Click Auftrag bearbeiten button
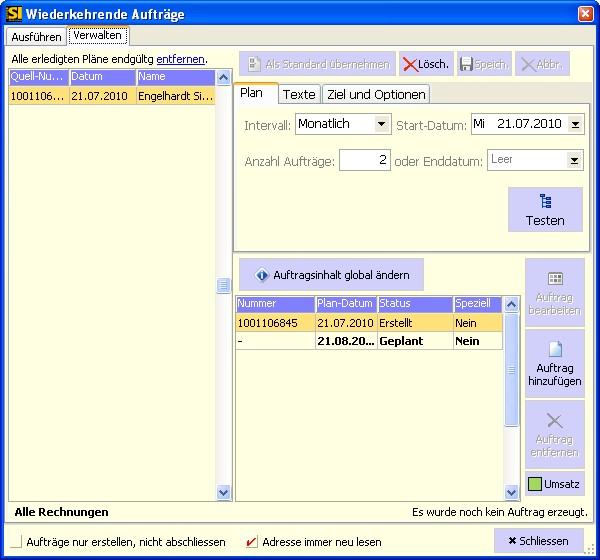 click(x=554, y=293)
